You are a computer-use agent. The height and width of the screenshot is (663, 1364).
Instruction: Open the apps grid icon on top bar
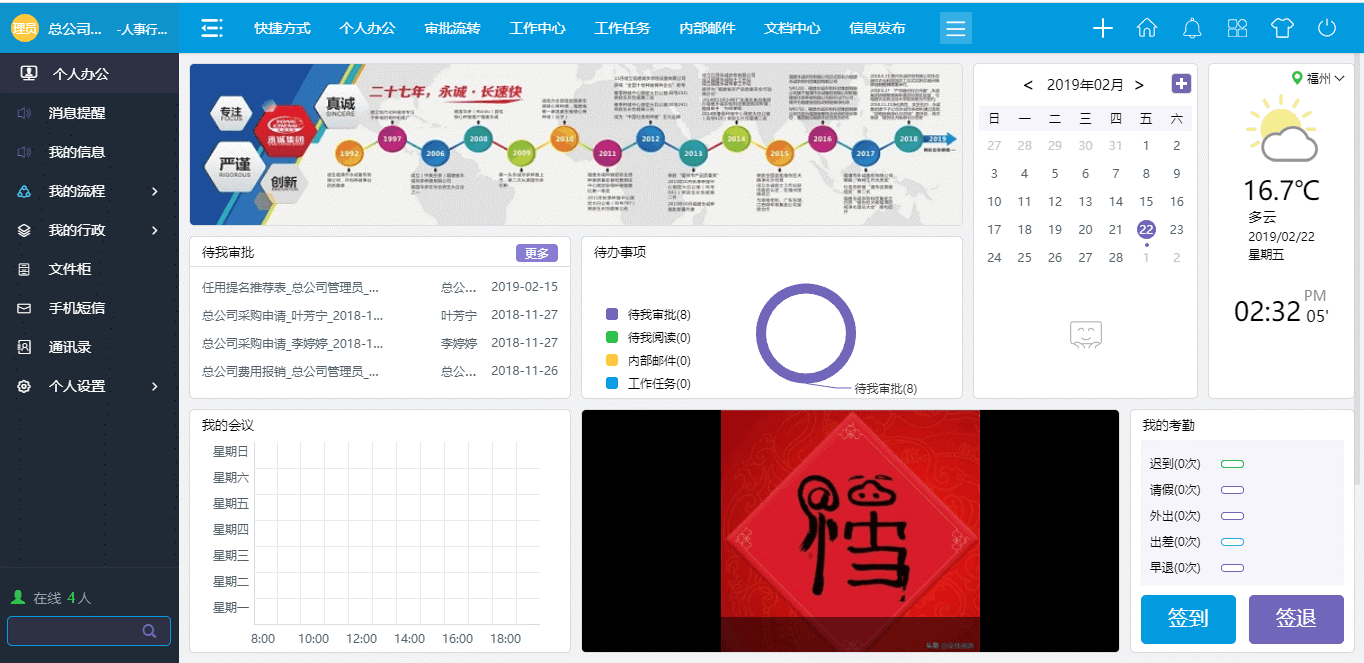coord(1237,28)
